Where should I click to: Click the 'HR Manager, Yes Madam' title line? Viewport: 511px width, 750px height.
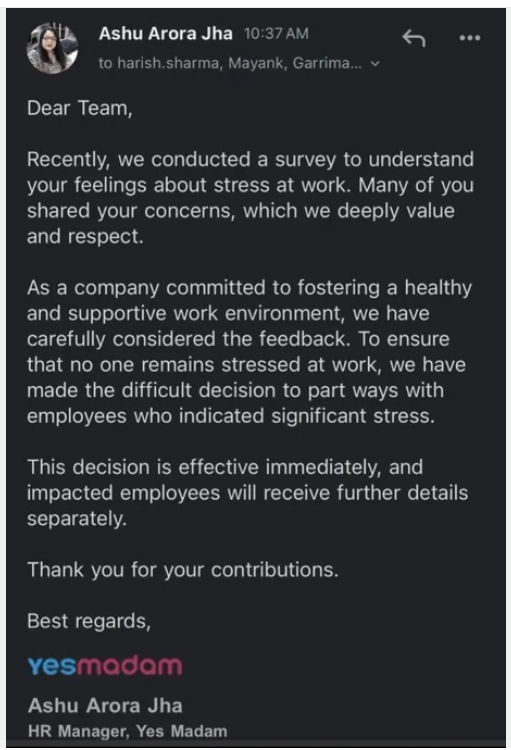point(127,731)
